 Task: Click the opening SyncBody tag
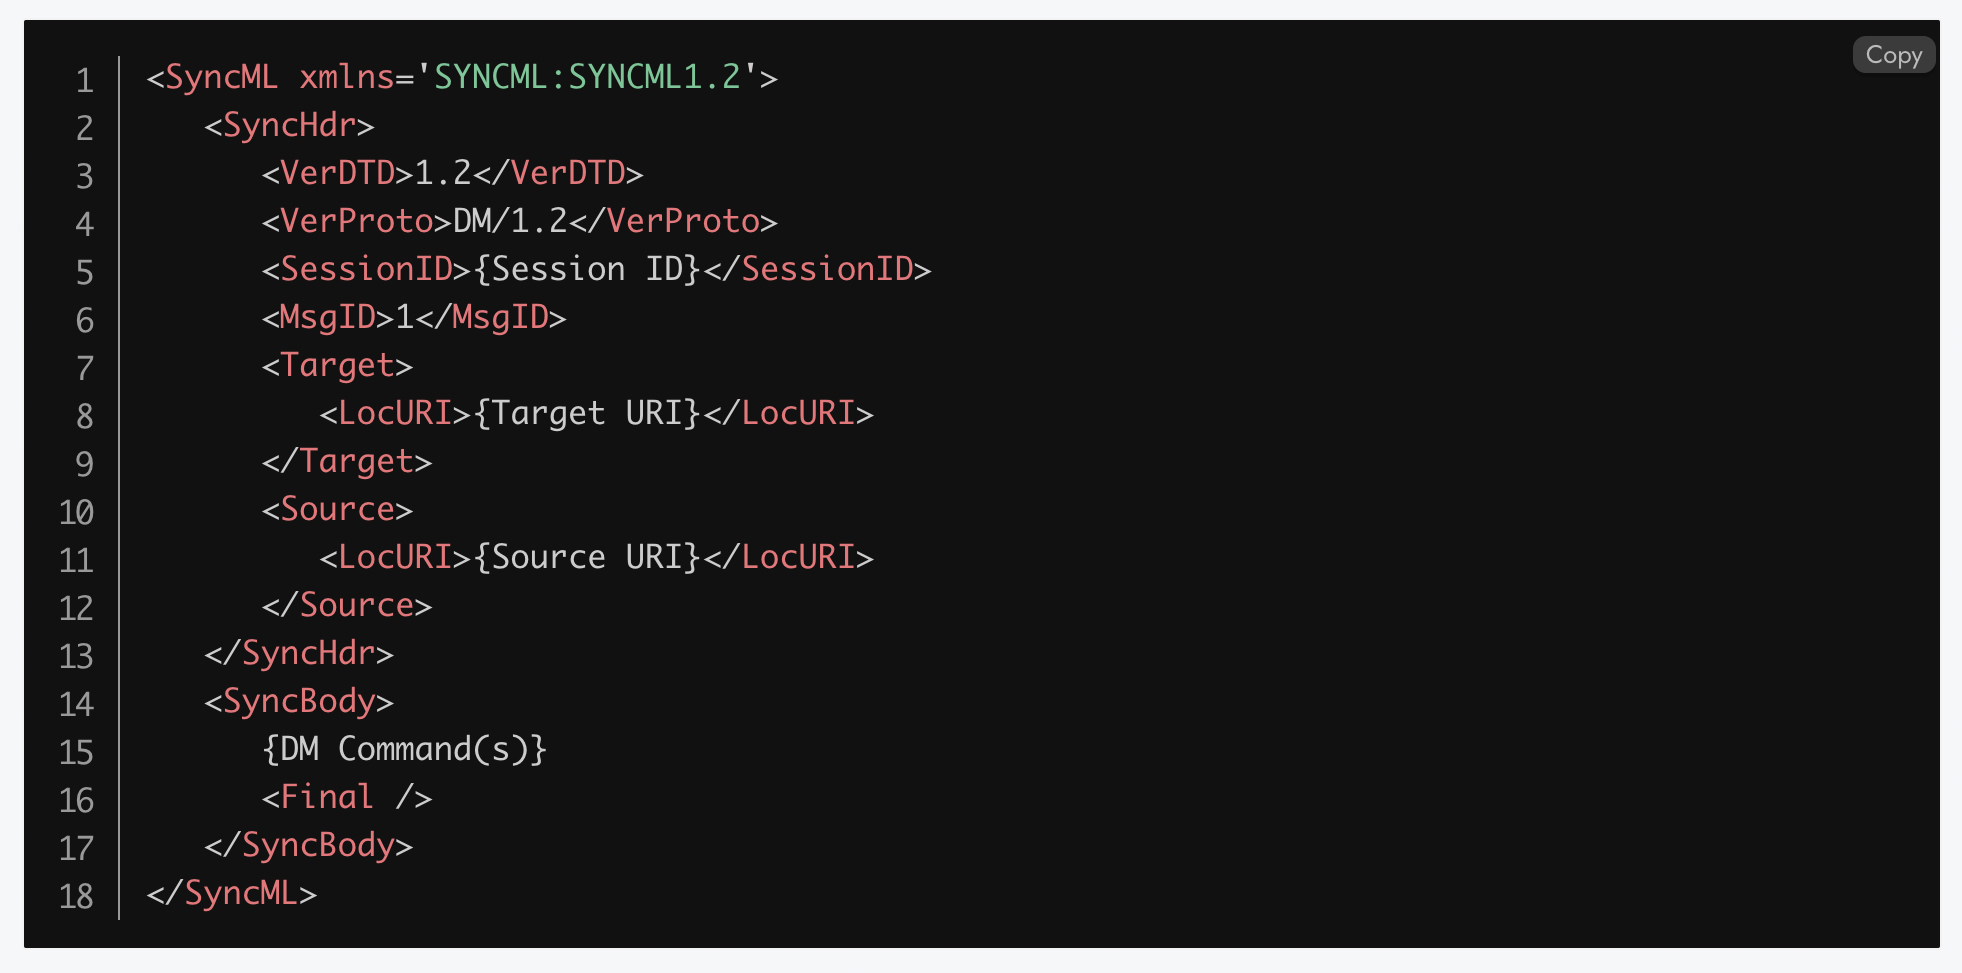pos(299,701)
